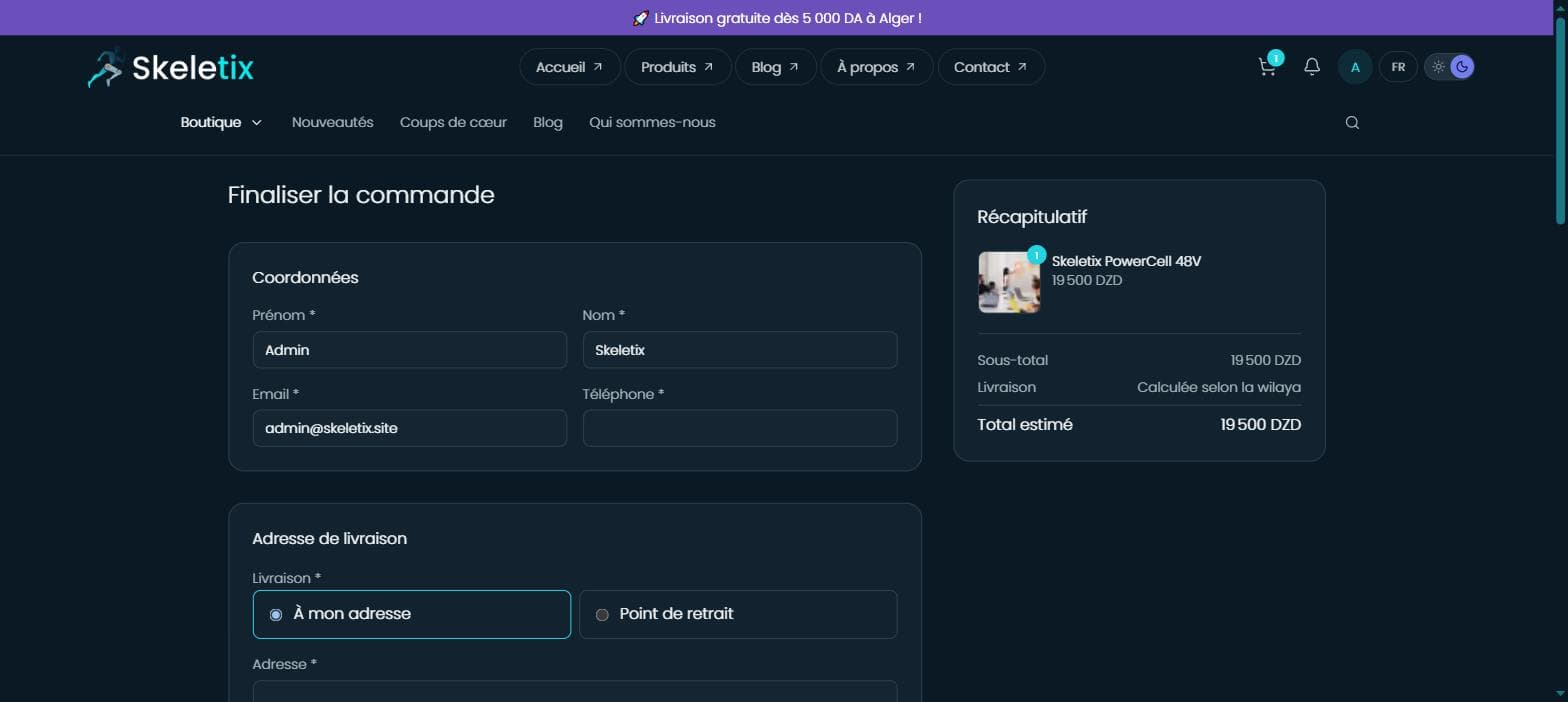Focus the empty Téléphone field

[x=739, y=428]
